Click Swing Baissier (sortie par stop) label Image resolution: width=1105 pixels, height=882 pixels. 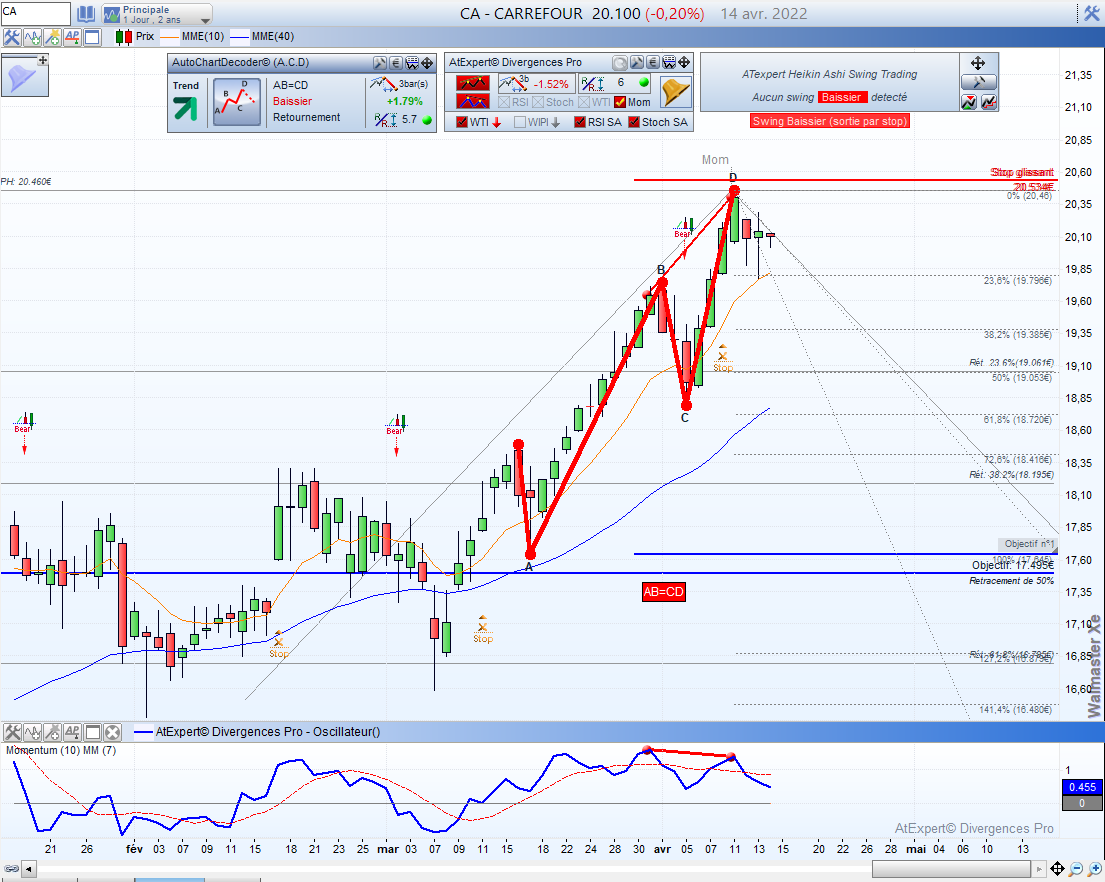pos(829,121)
